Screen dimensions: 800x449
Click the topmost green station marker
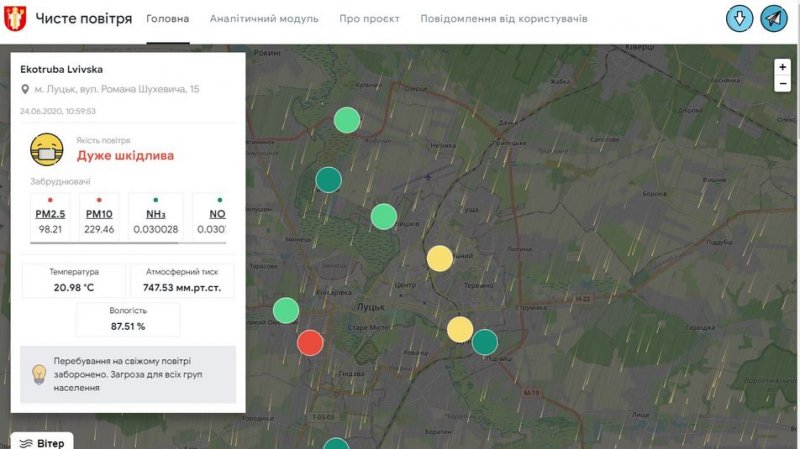point(347,121)
